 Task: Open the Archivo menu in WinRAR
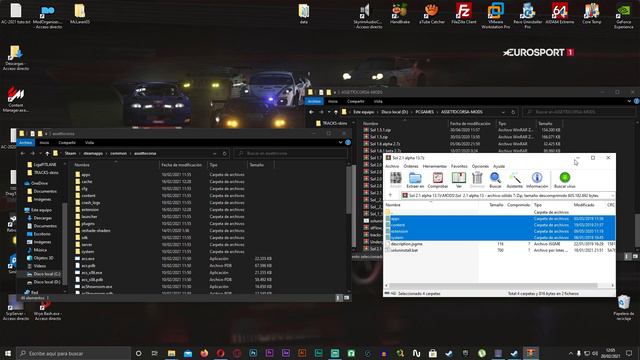pos(392,166)
